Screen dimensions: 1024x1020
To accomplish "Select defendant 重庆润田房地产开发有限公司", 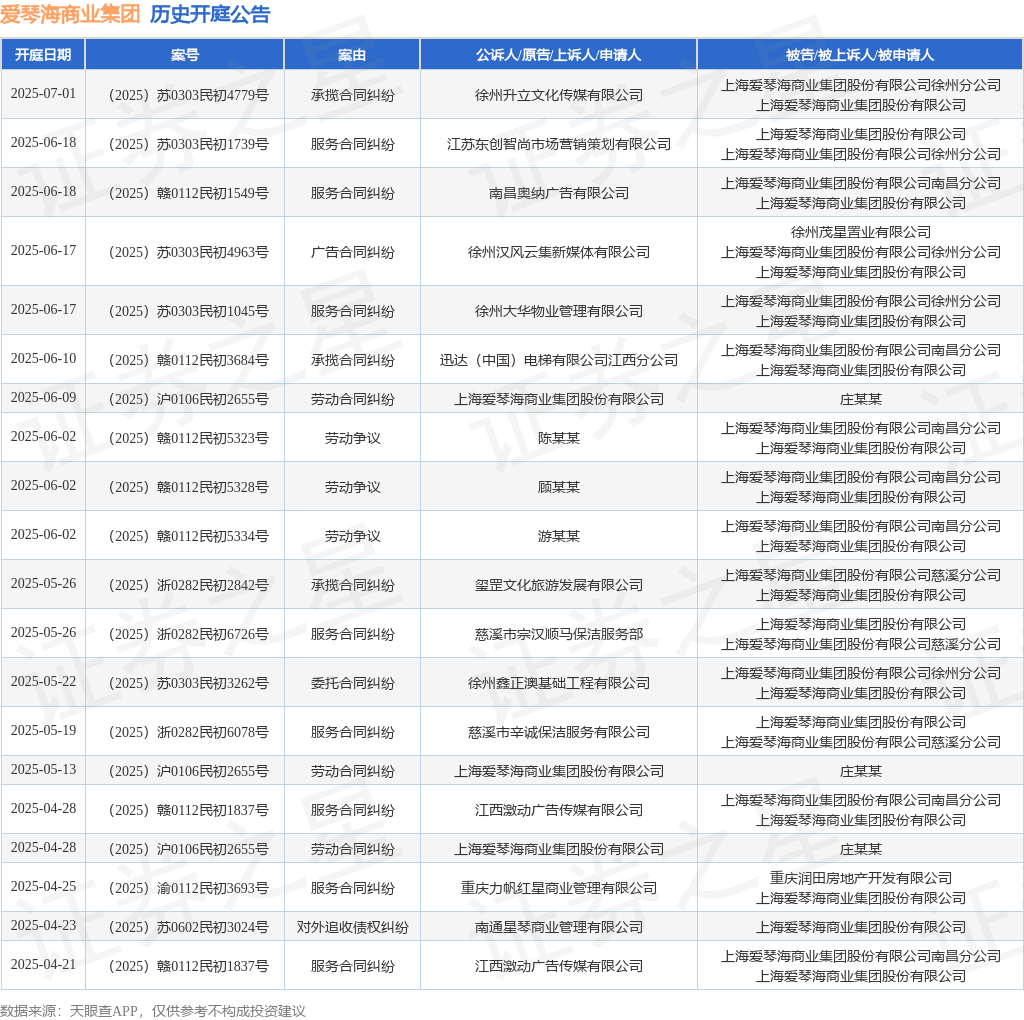I will coord(860,878).
